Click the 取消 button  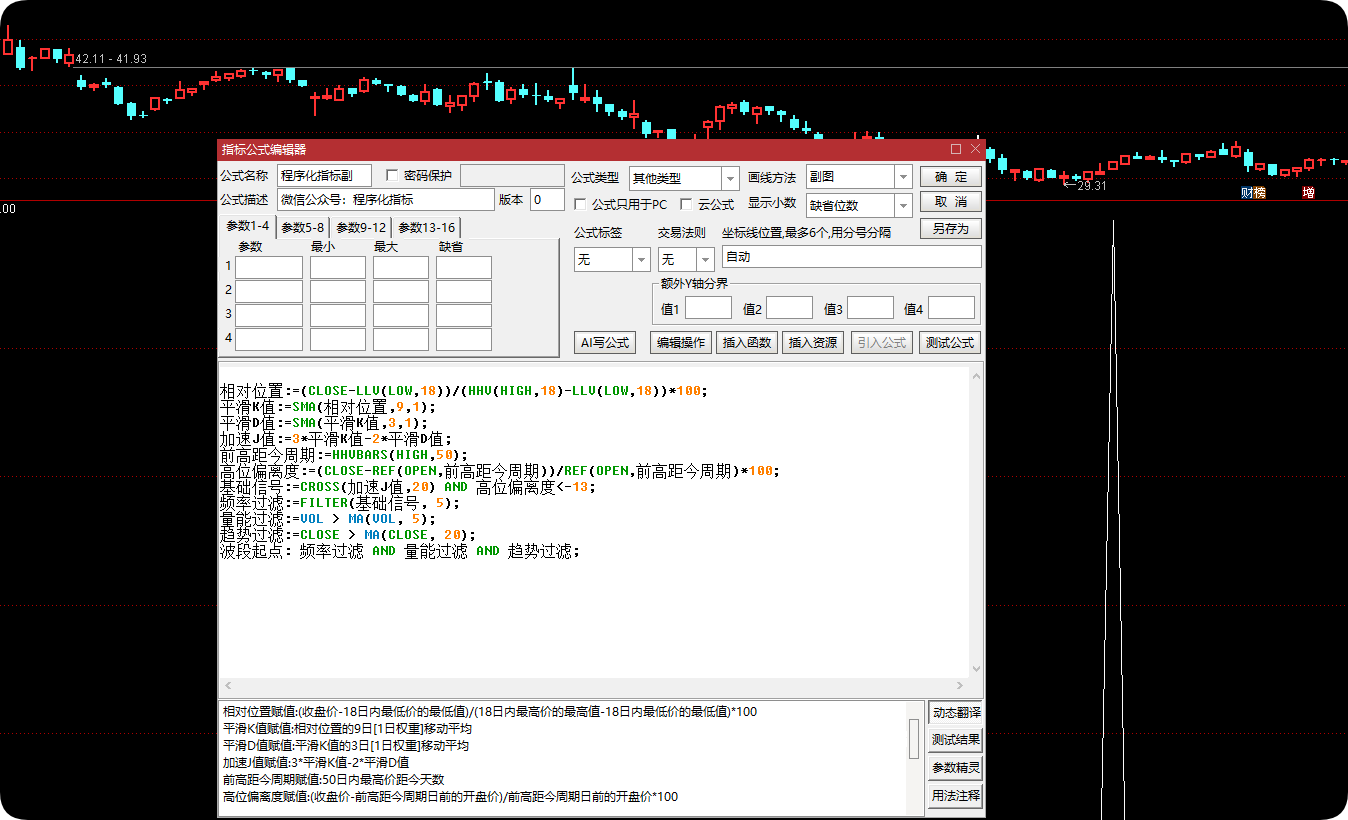pos(951,202)
